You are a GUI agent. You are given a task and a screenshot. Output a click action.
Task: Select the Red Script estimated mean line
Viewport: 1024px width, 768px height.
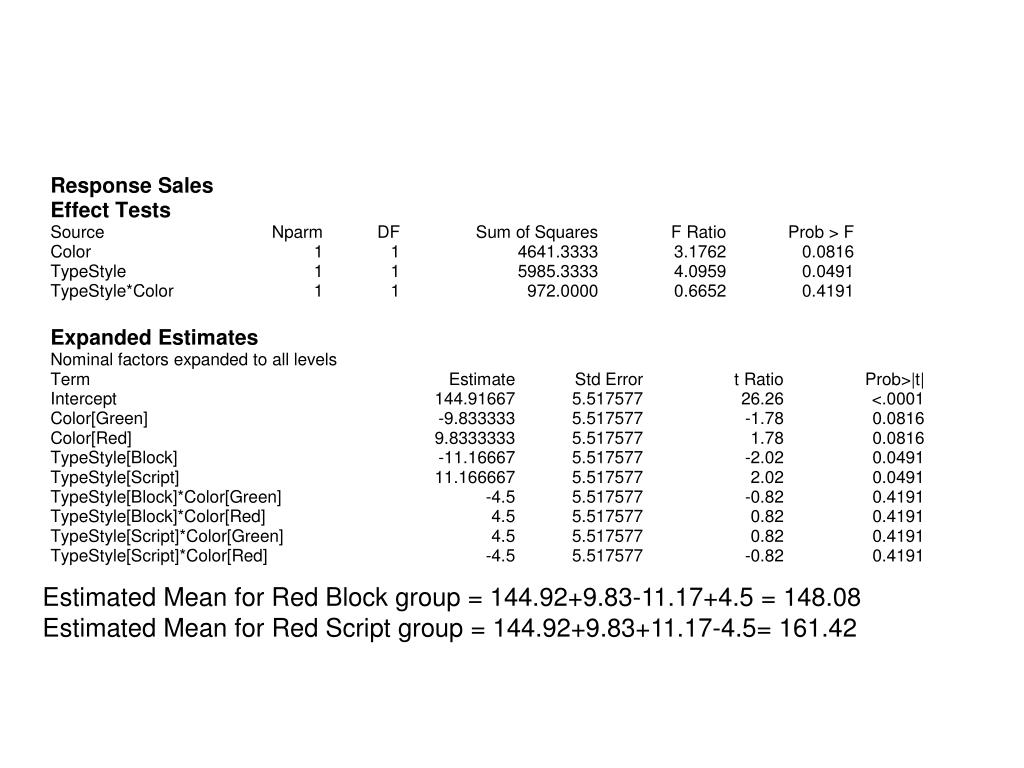coord(450,629)
